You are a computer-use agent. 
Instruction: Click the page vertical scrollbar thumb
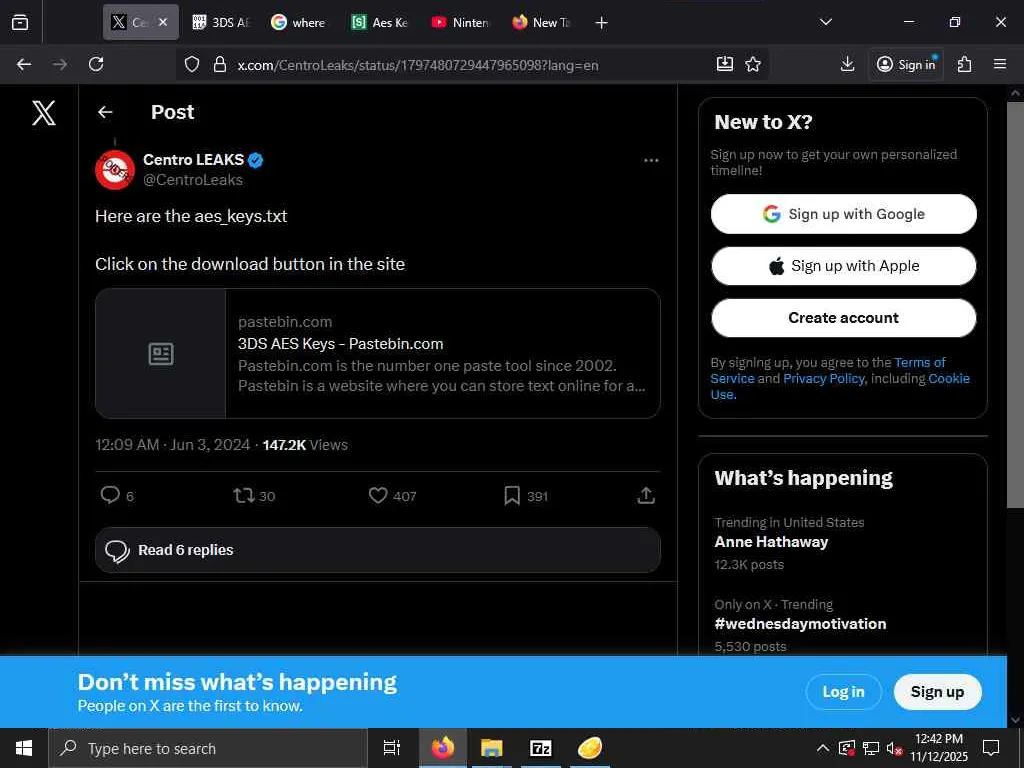pos(1015,304)
